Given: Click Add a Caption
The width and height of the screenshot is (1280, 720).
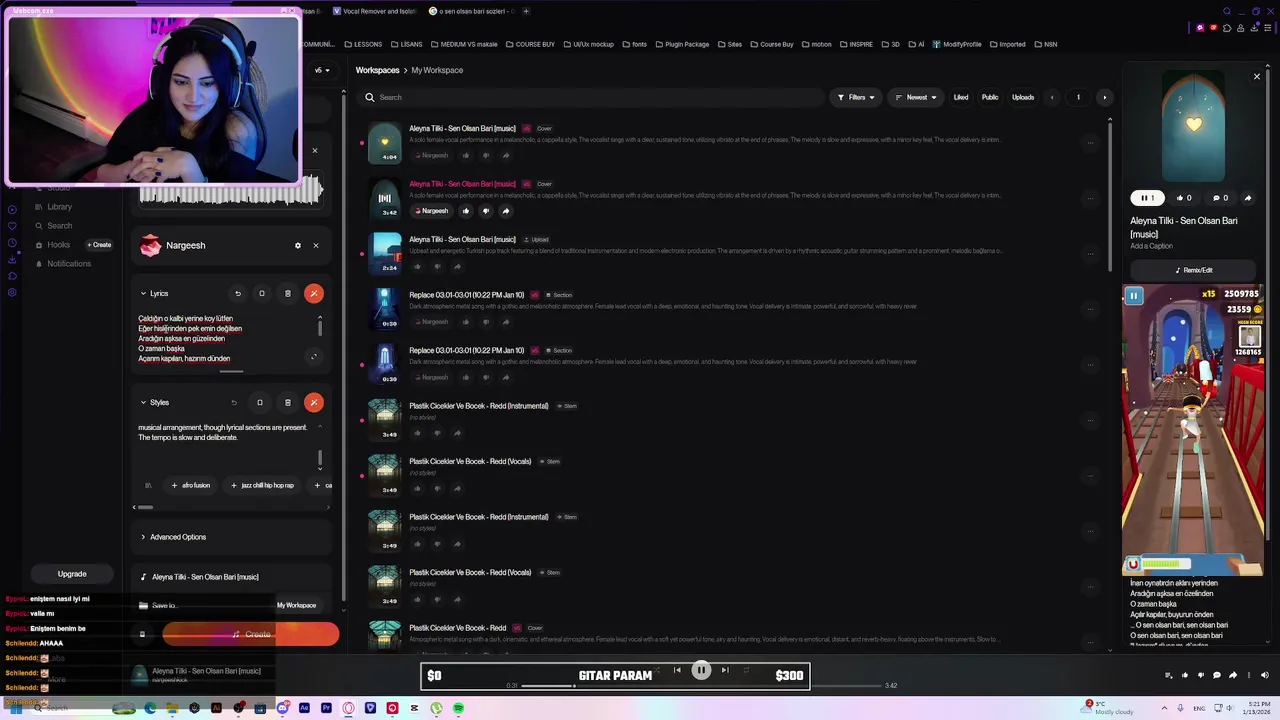Looking at the screenshot, I should [1152, 246].
